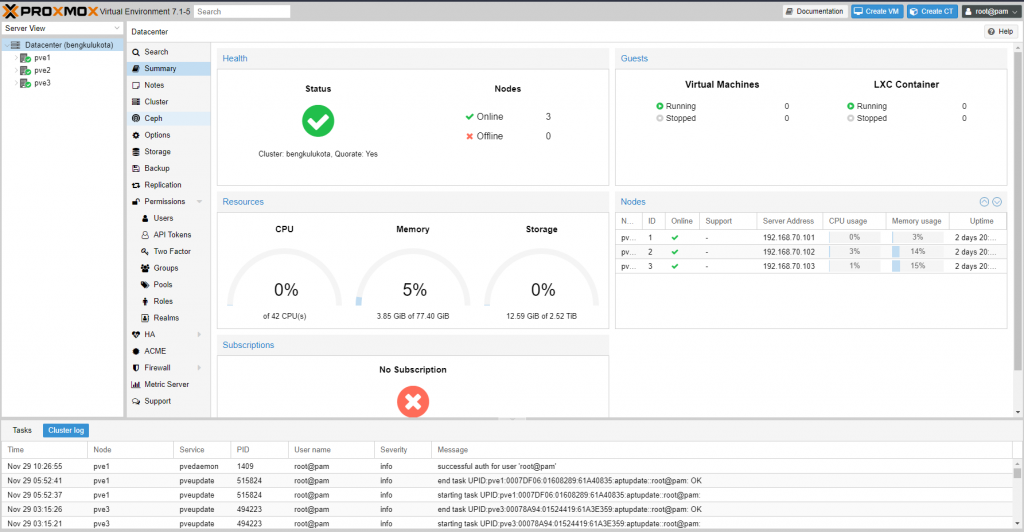Open the Pools tags icon
This screenshot has width=1024, height=532.
point(145,285)
